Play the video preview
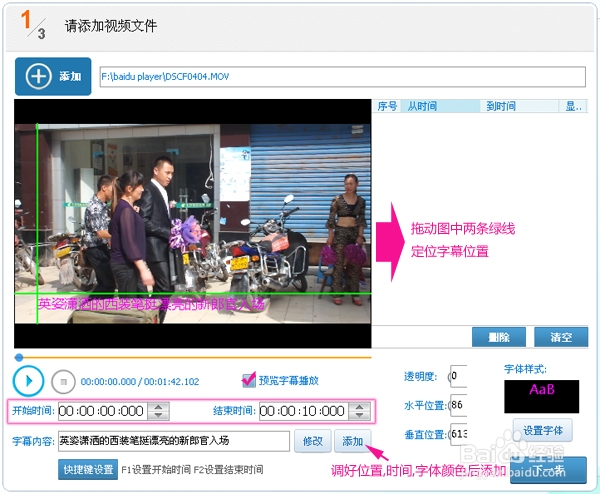The height and width of the screenshot is (494, 600). pos(28,381)
